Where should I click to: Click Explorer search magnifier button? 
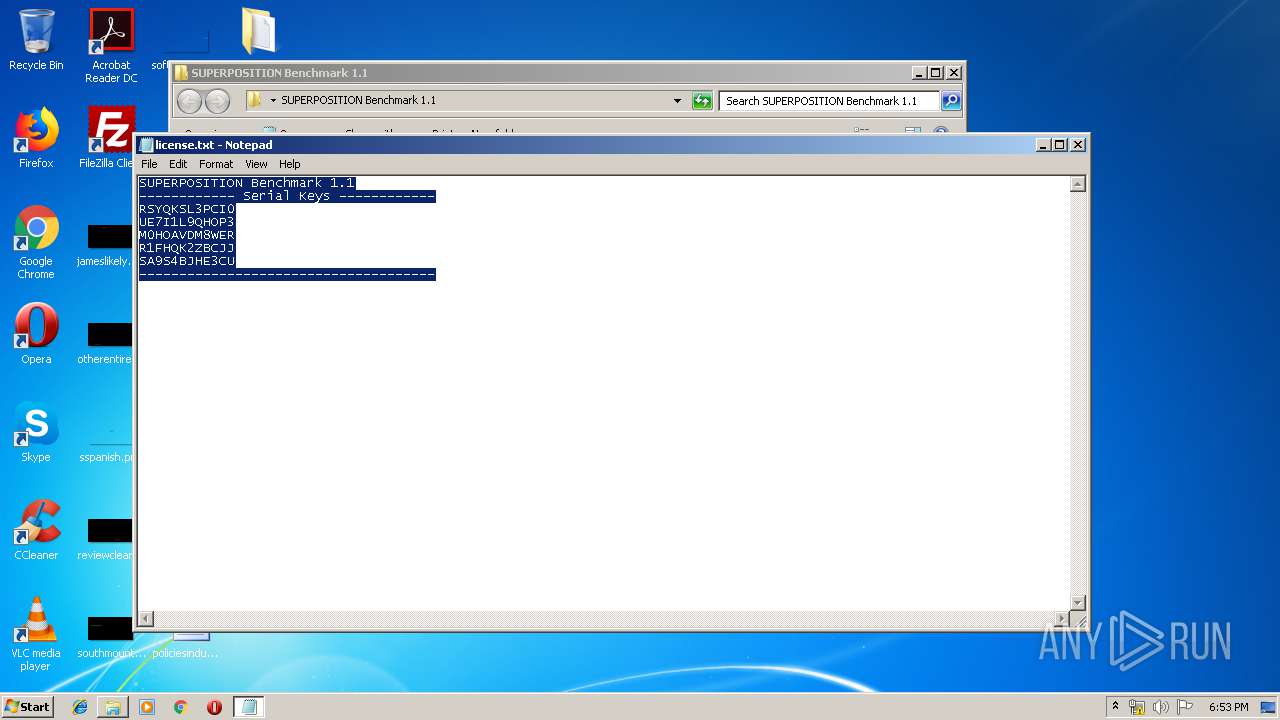tap(951, 101)
